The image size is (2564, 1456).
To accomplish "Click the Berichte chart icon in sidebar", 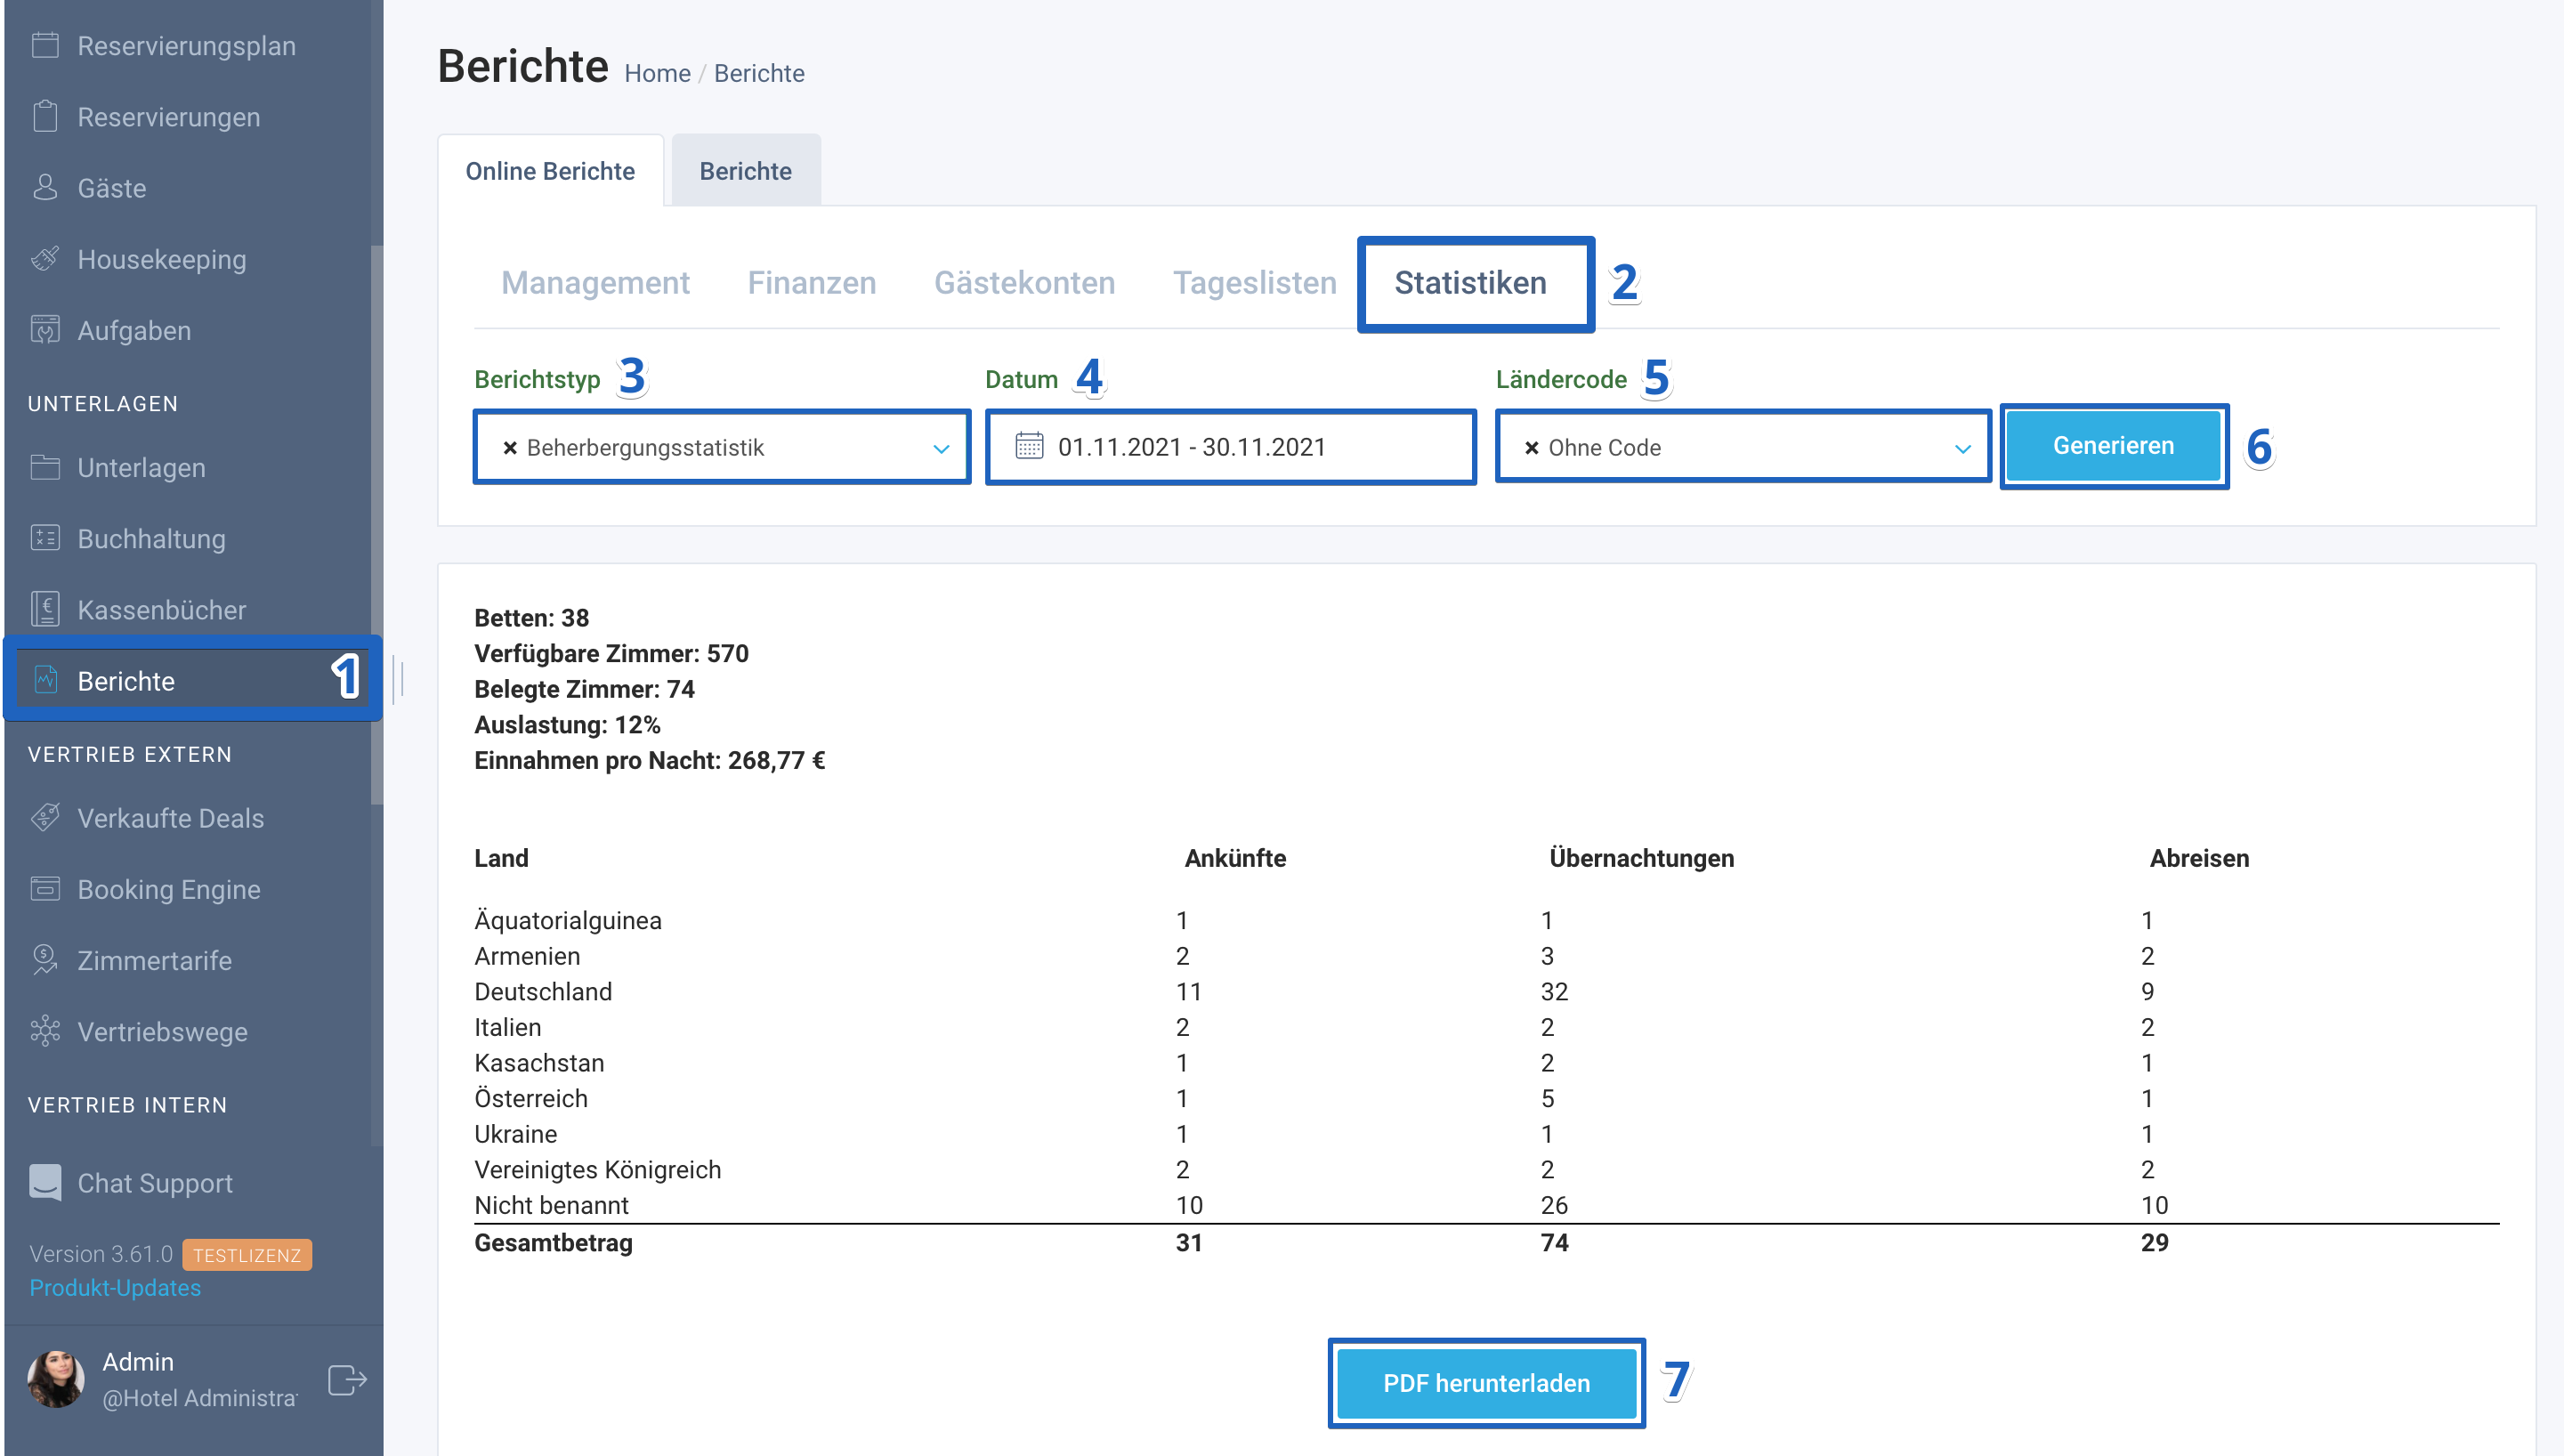I will tap(45, 680).
